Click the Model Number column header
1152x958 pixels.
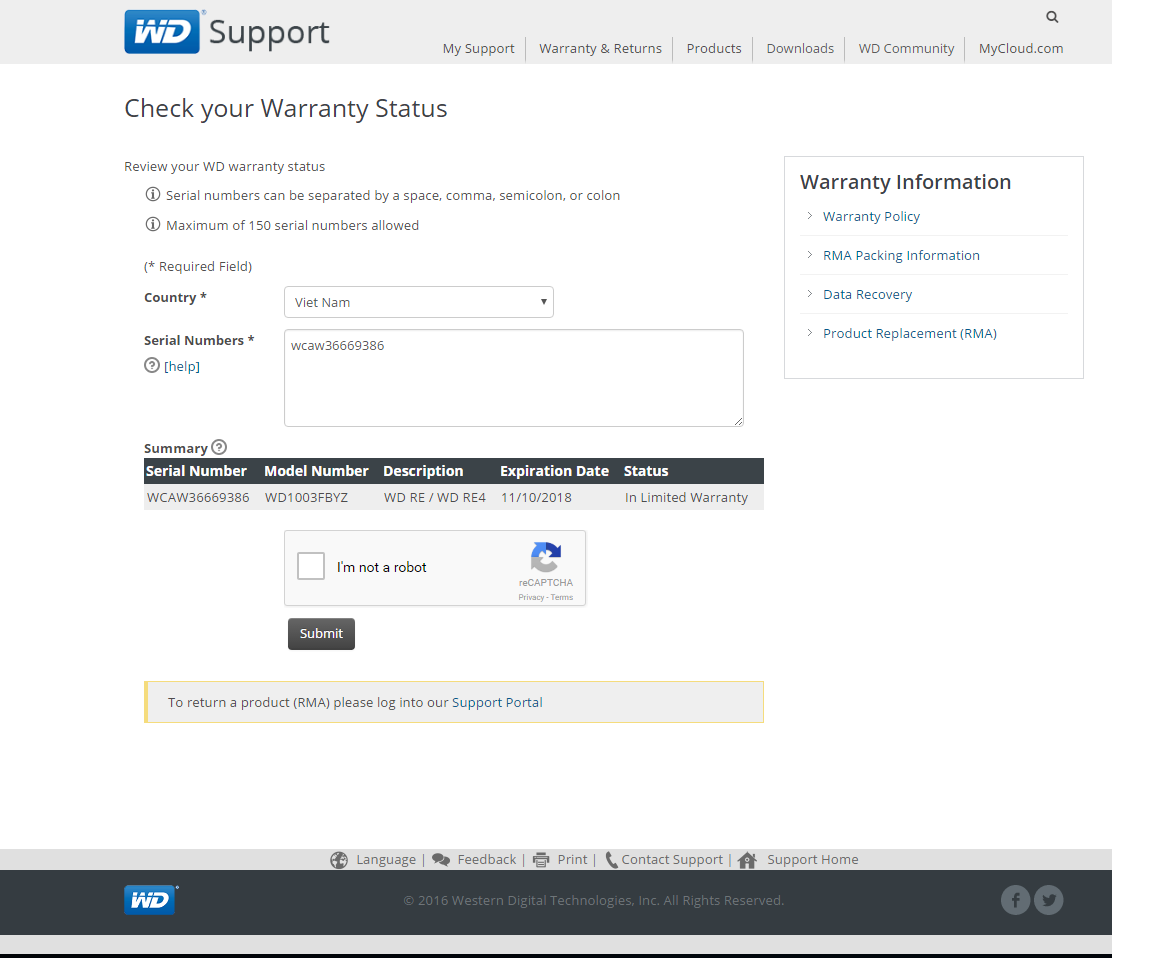(316, 471)
